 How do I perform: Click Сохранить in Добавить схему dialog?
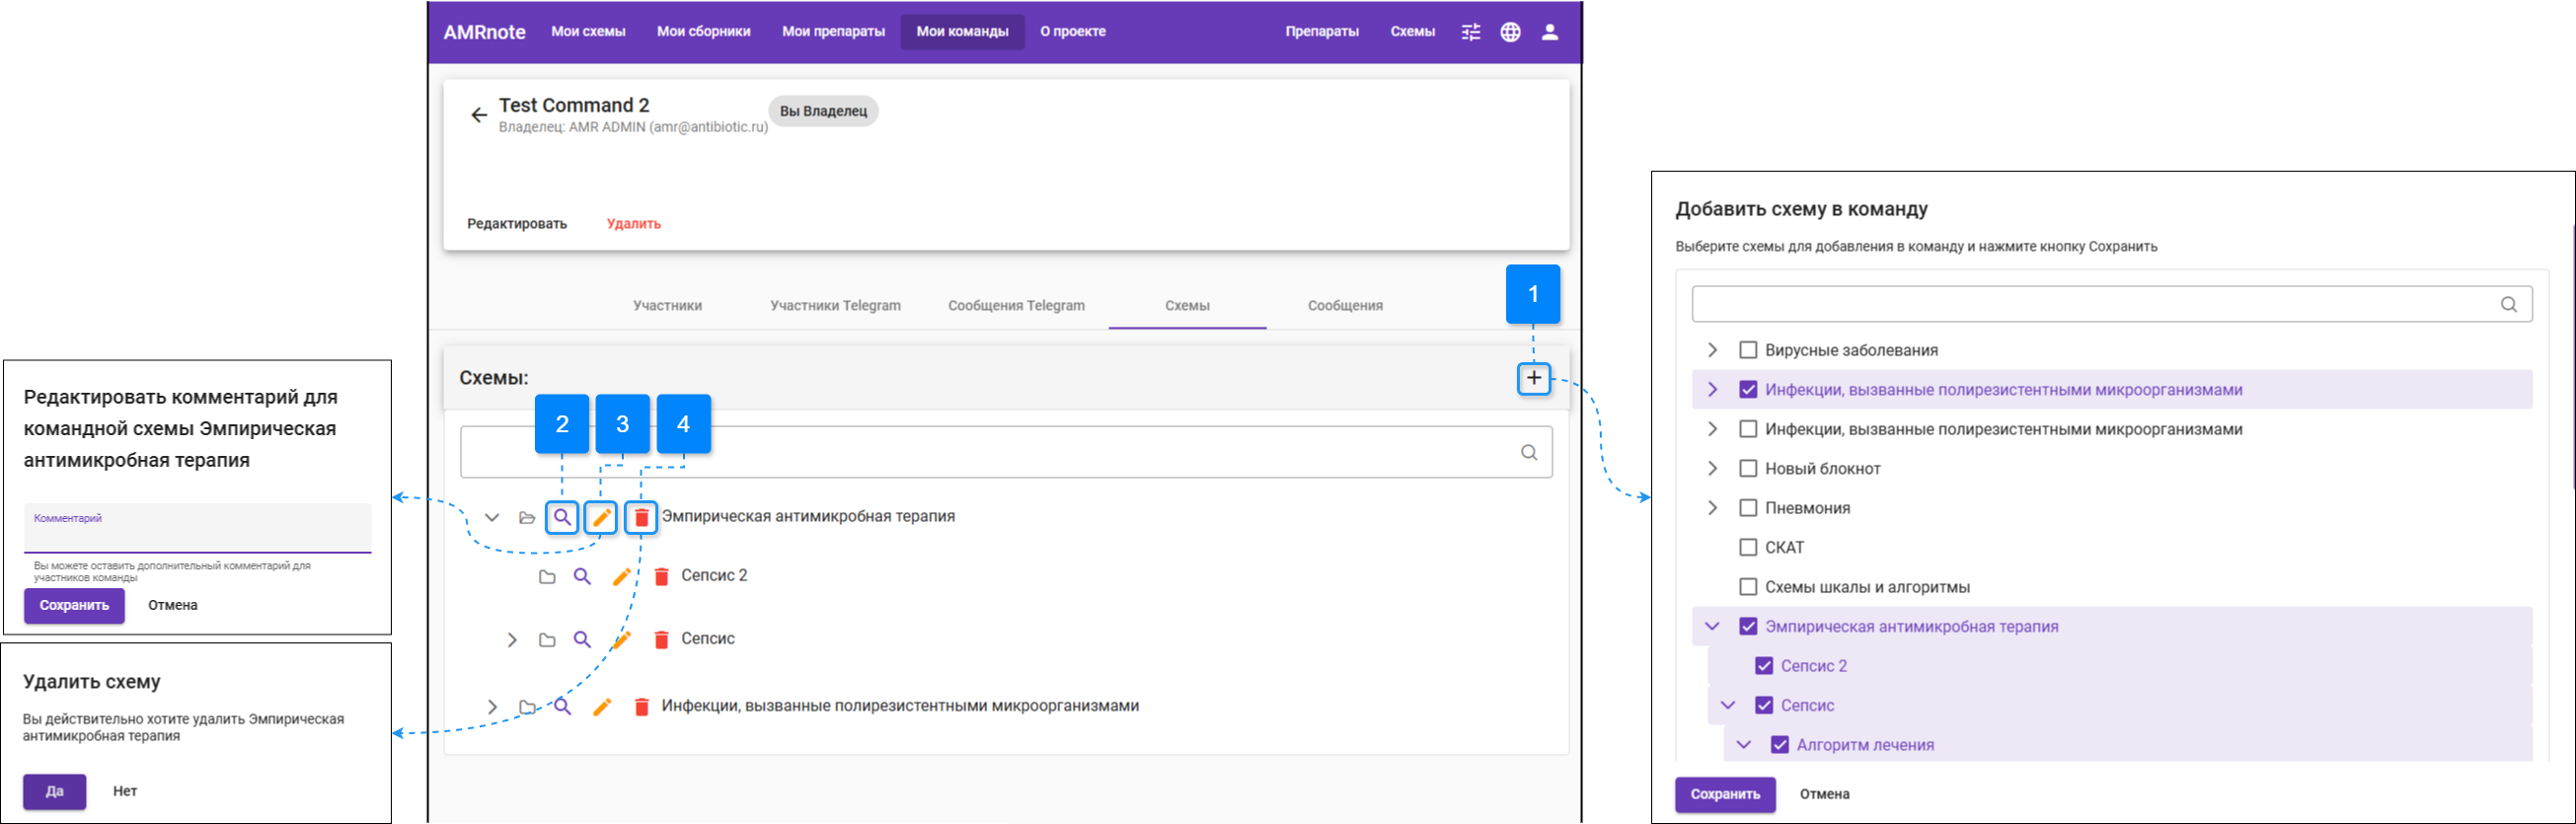point(1725,795)
